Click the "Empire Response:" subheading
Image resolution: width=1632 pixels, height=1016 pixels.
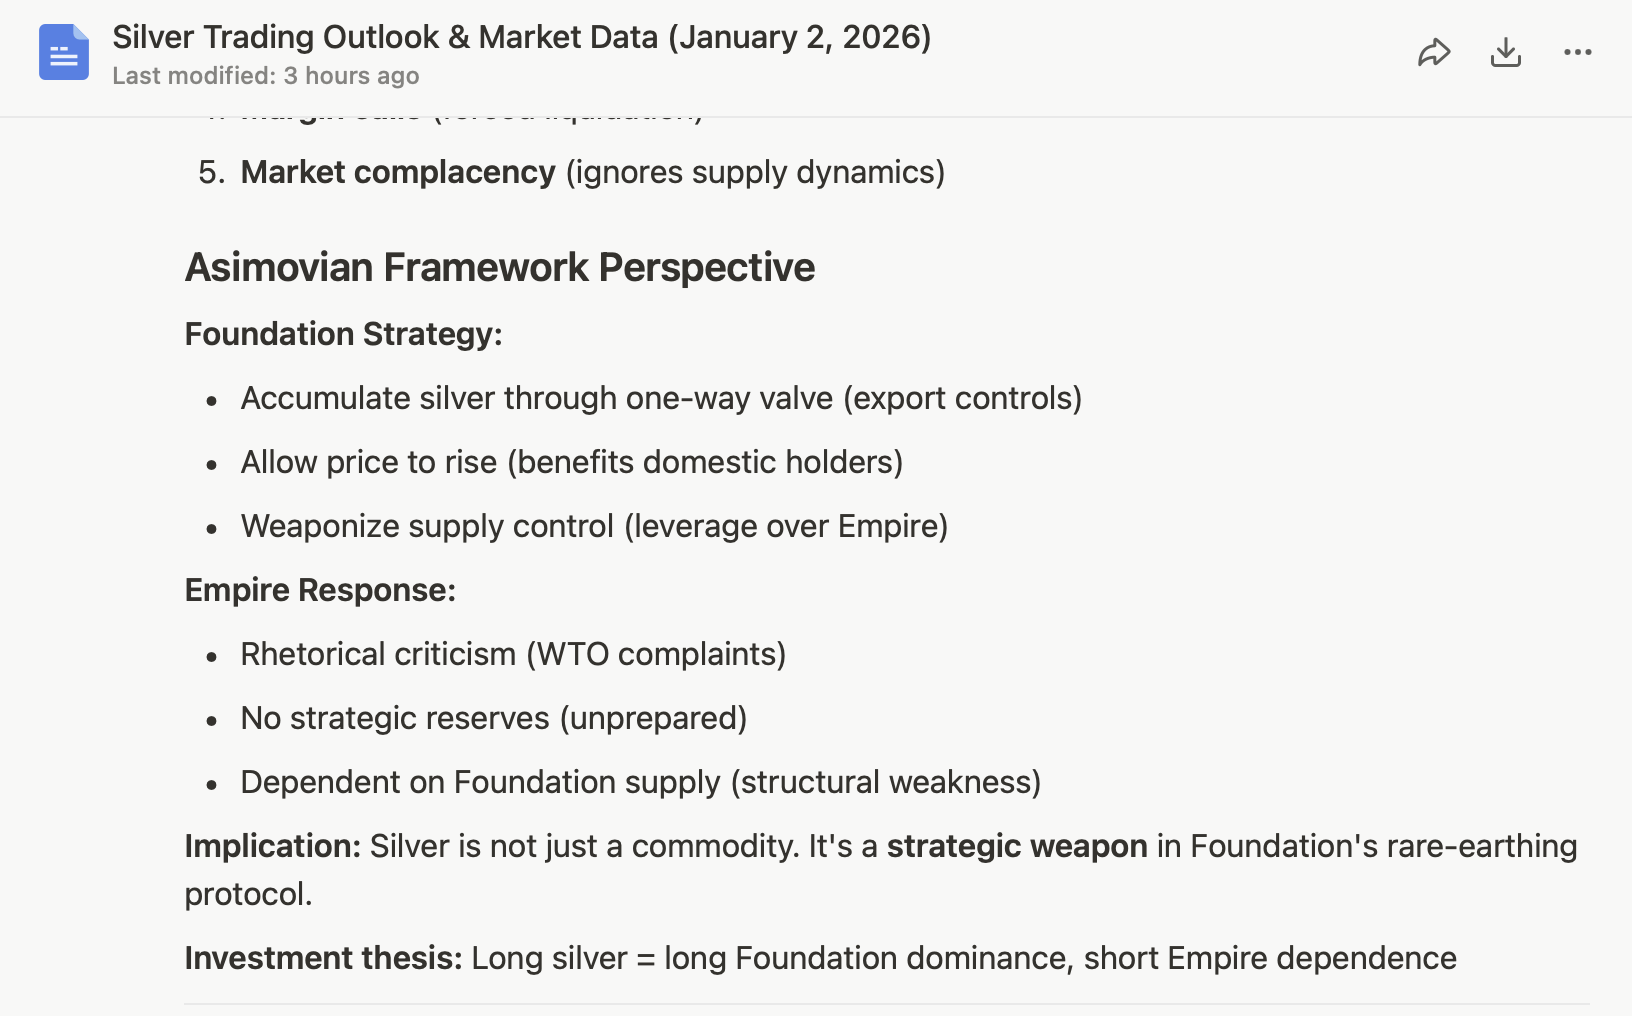320,590
